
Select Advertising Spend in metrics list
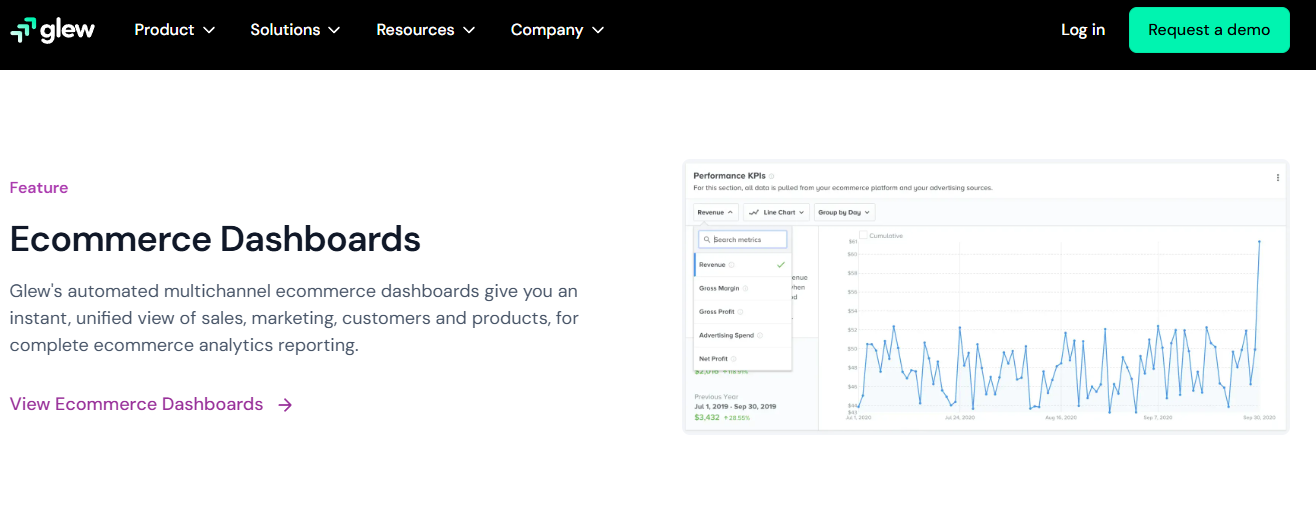[743, 335]
